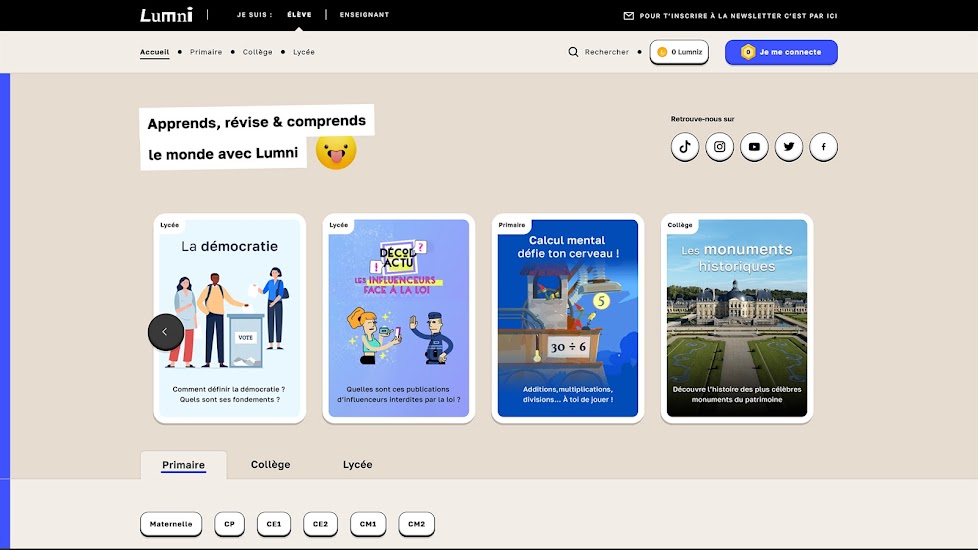This screenshot has width=978, height=550.
Task: Select the Lycée tab
Action: [357, 465]
